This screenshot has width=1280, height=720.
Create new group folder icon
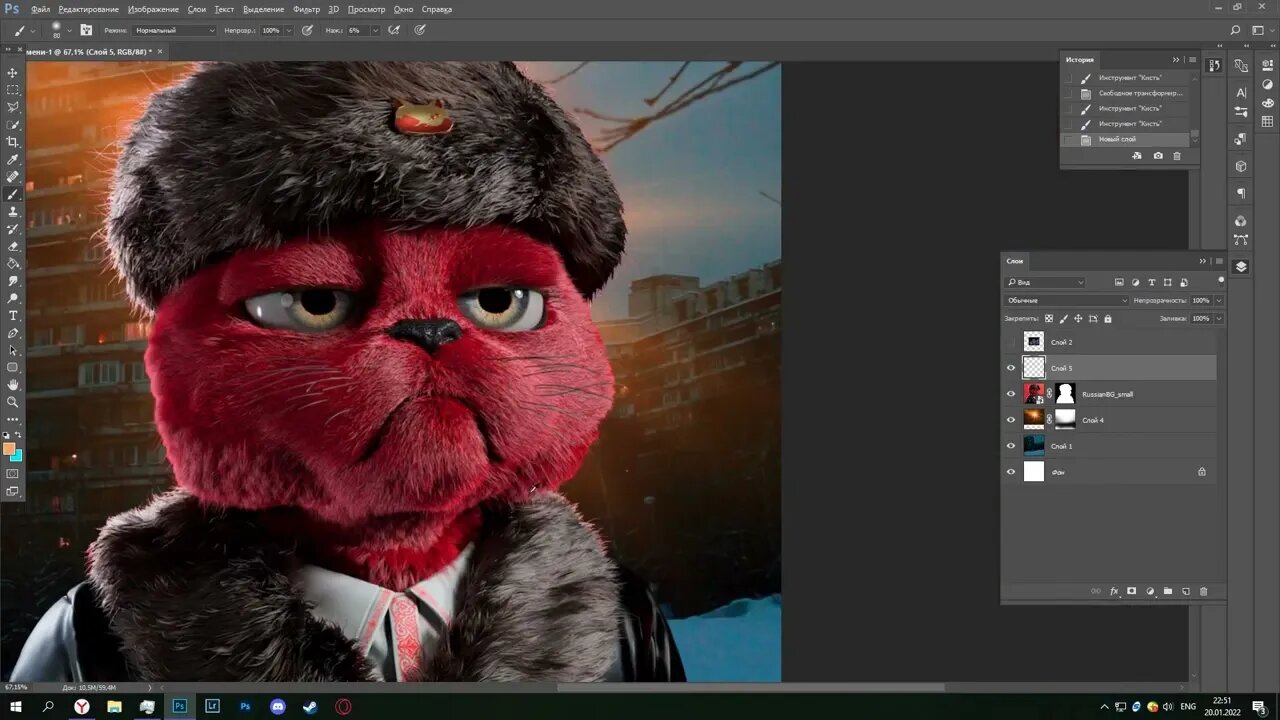pos(1168,591)
